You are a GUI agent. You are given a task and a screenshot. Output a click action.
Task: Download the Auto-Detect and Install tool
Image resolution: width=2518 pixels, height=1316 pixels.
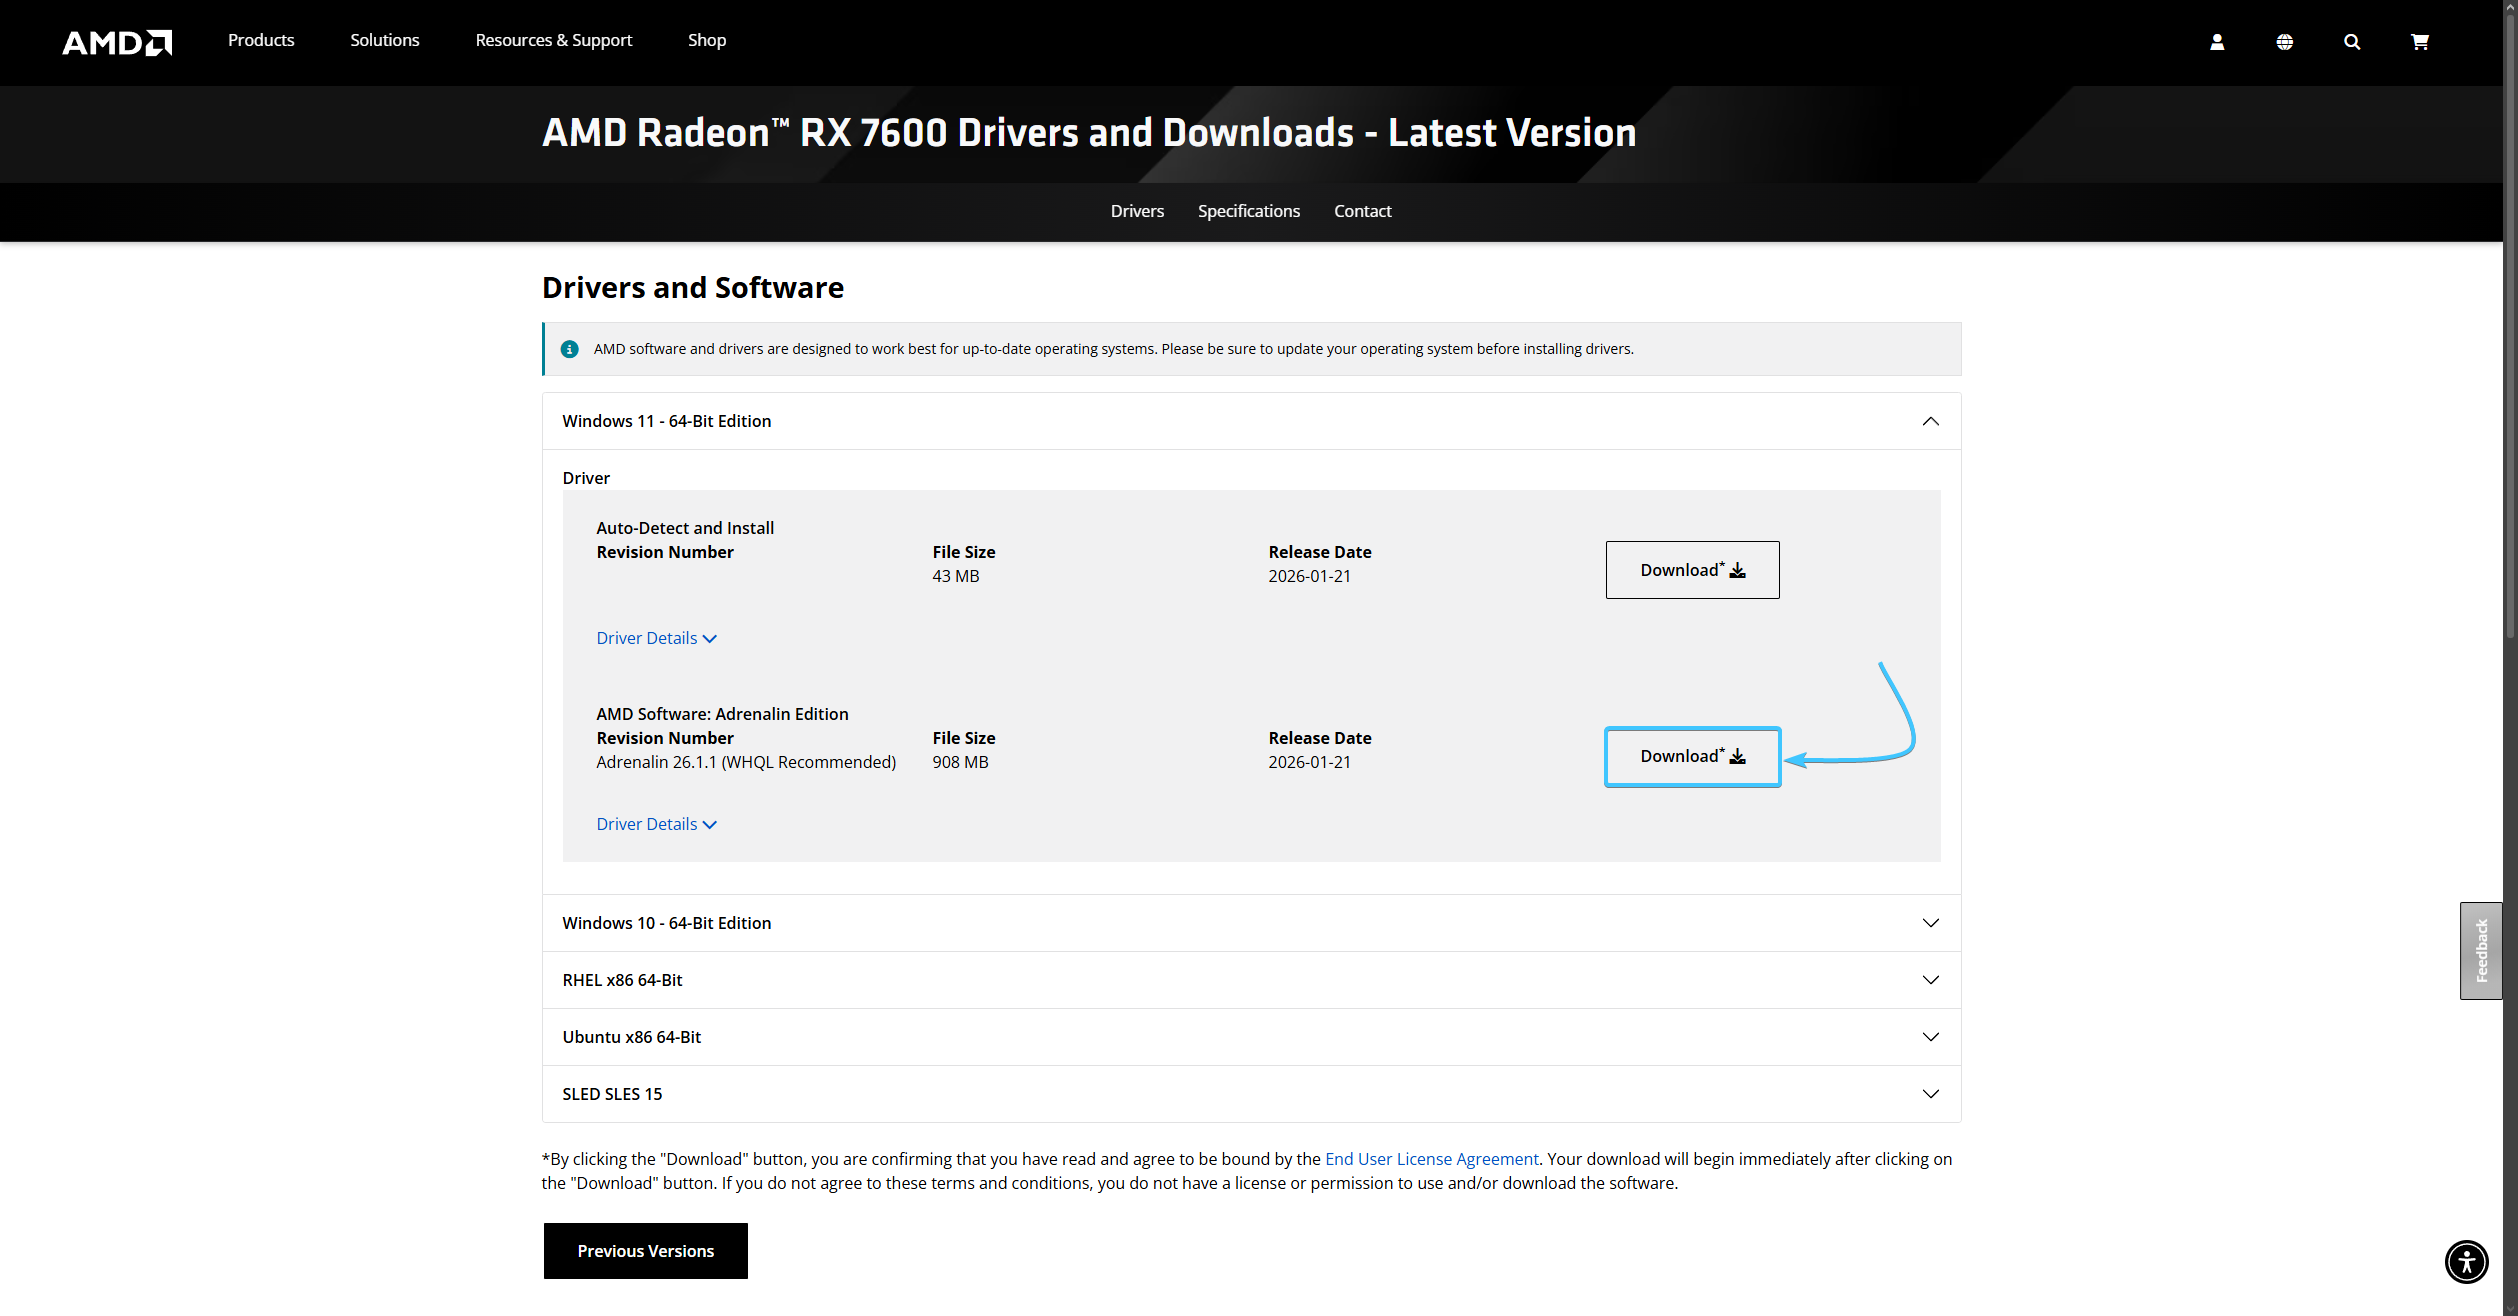[1691, 570]
